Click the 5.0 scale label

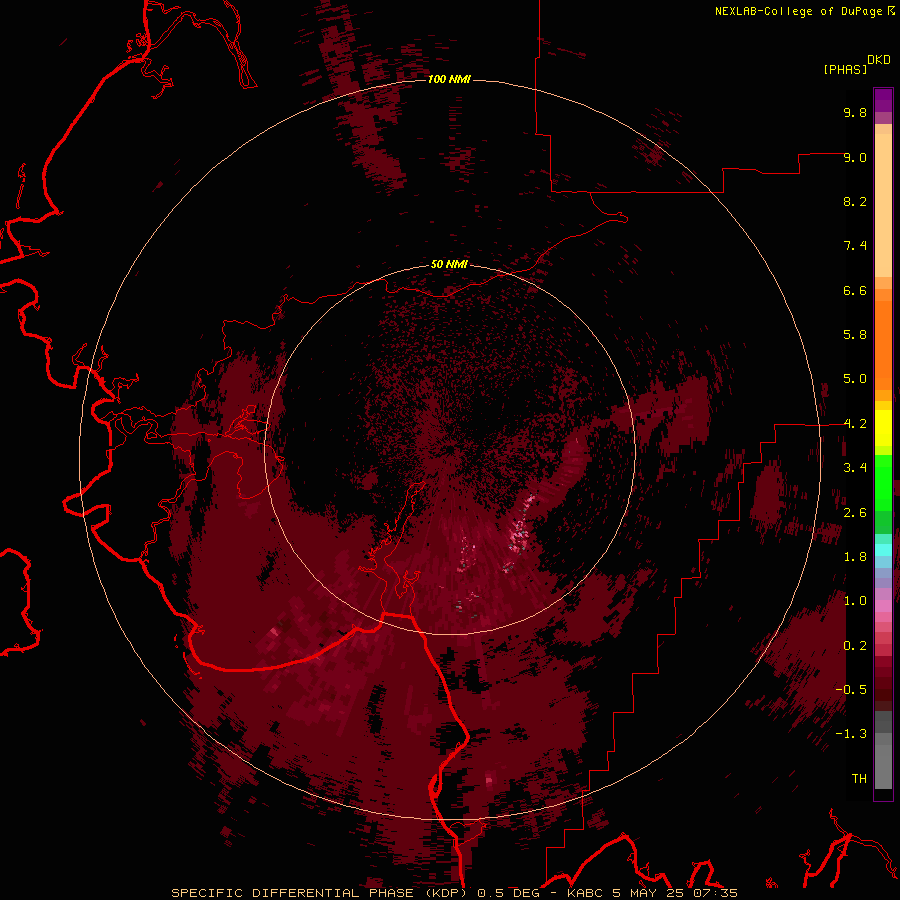coord(855,379)
